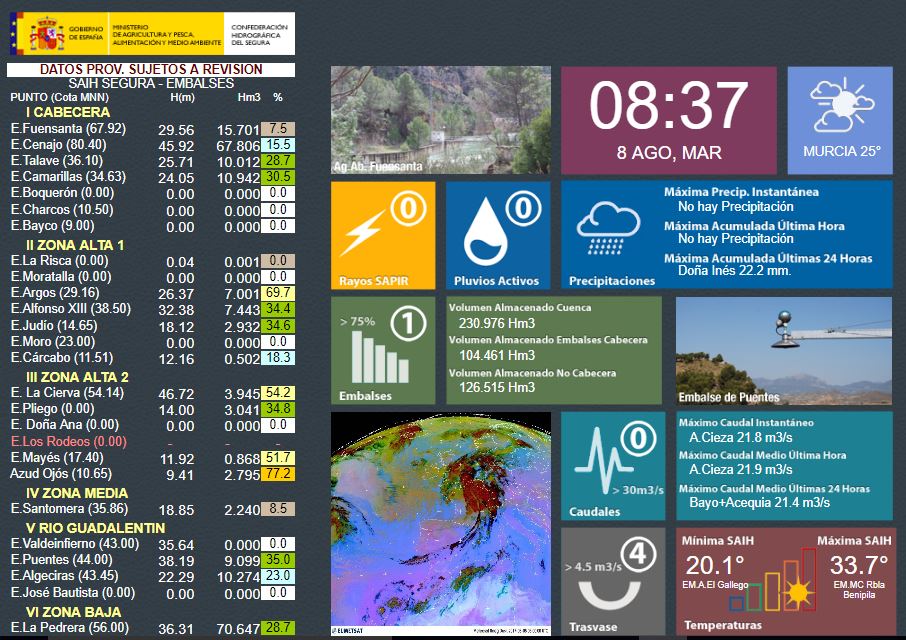906x640 pixels.
Task: Click the Máxima SAIH 33.7° temperature
Action: [859, 565]
